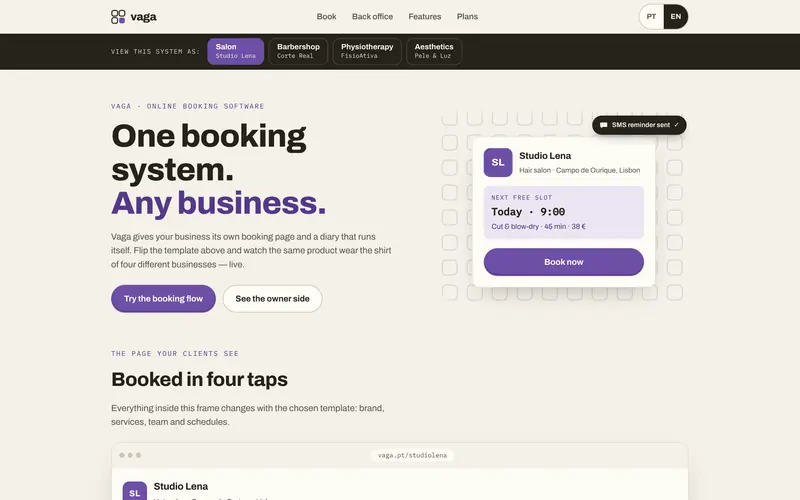Image resolution: width=800 pixels, height=500 pixels.
Task: Click the THE PAGE YOUR CLIENTS SEE label
Action: [175, 354]
